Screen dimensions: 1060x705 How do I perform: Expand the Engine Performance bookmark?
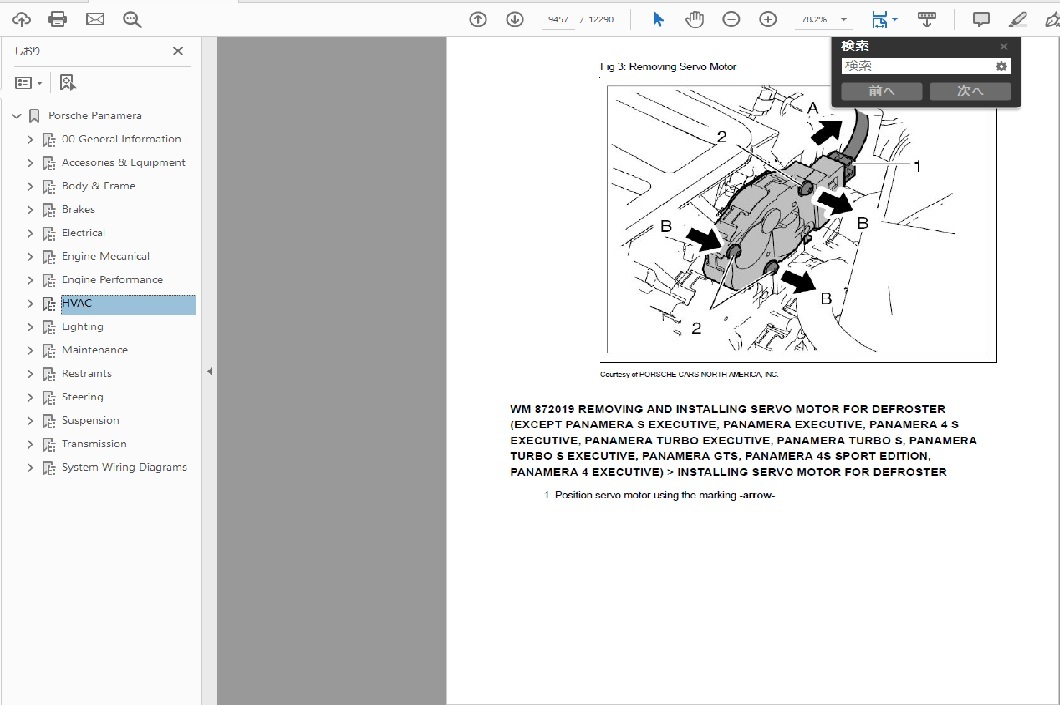click(x=30, y=280)
